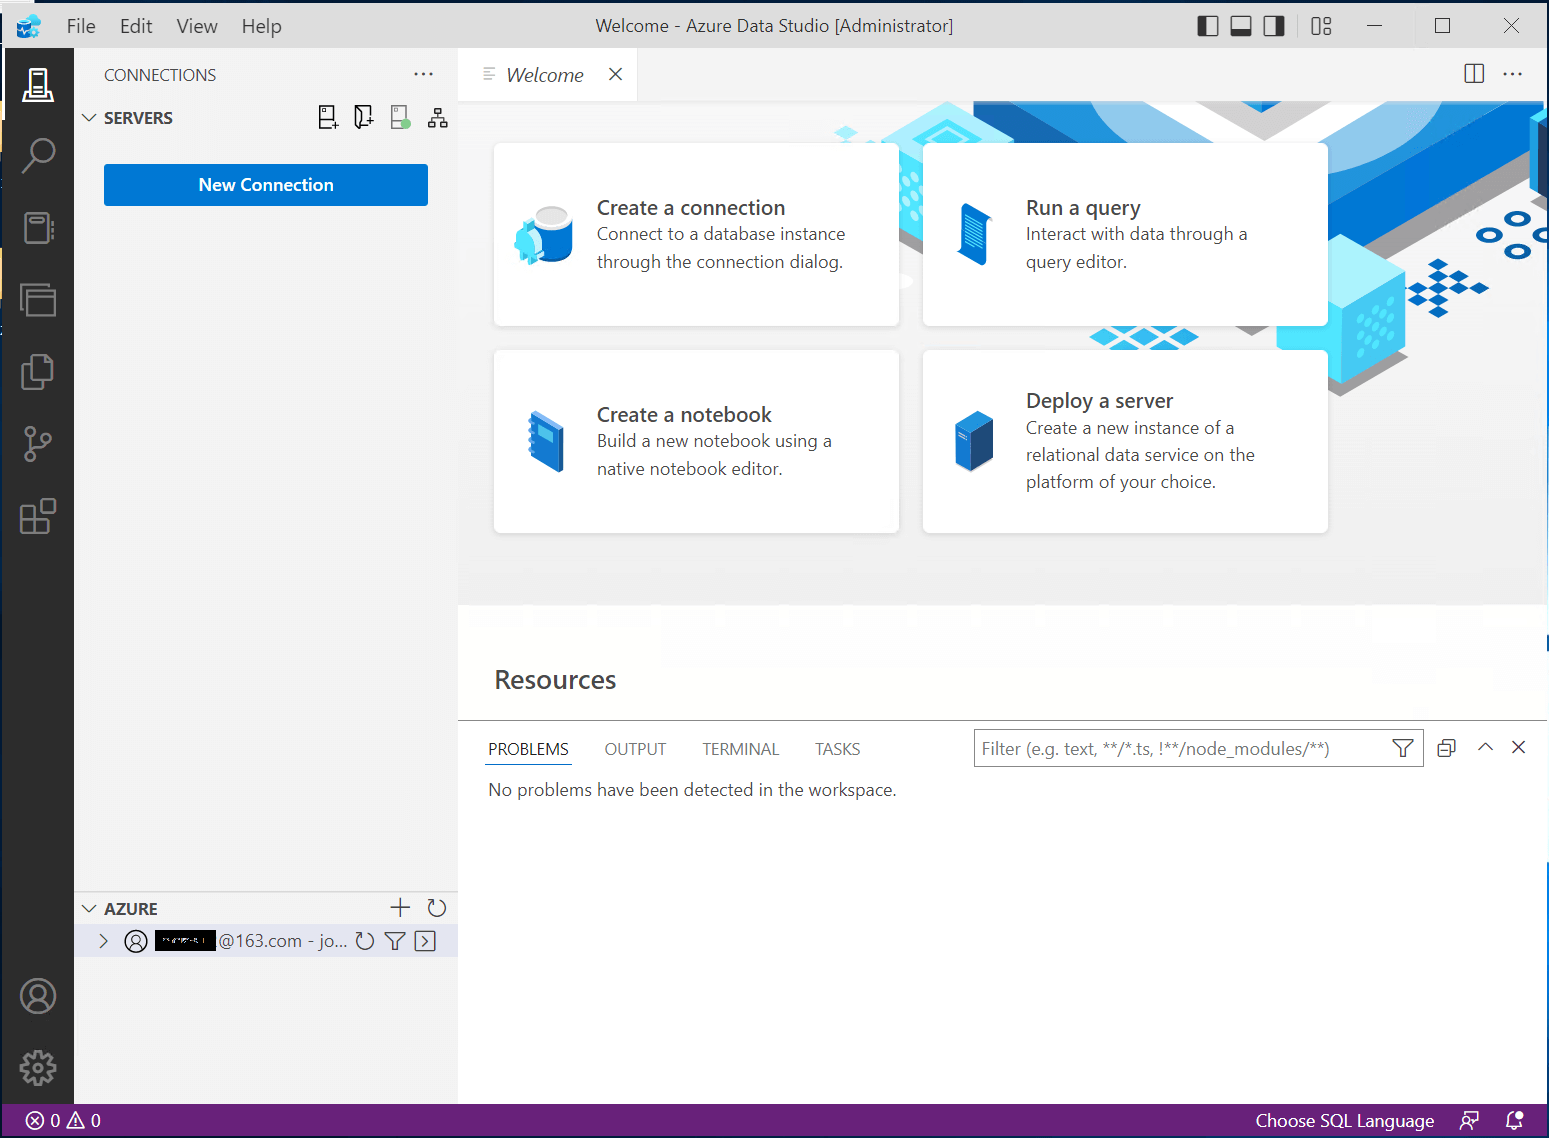
Task: Switch to the PROBLEMS panel tab
Action: pos(528,749)
